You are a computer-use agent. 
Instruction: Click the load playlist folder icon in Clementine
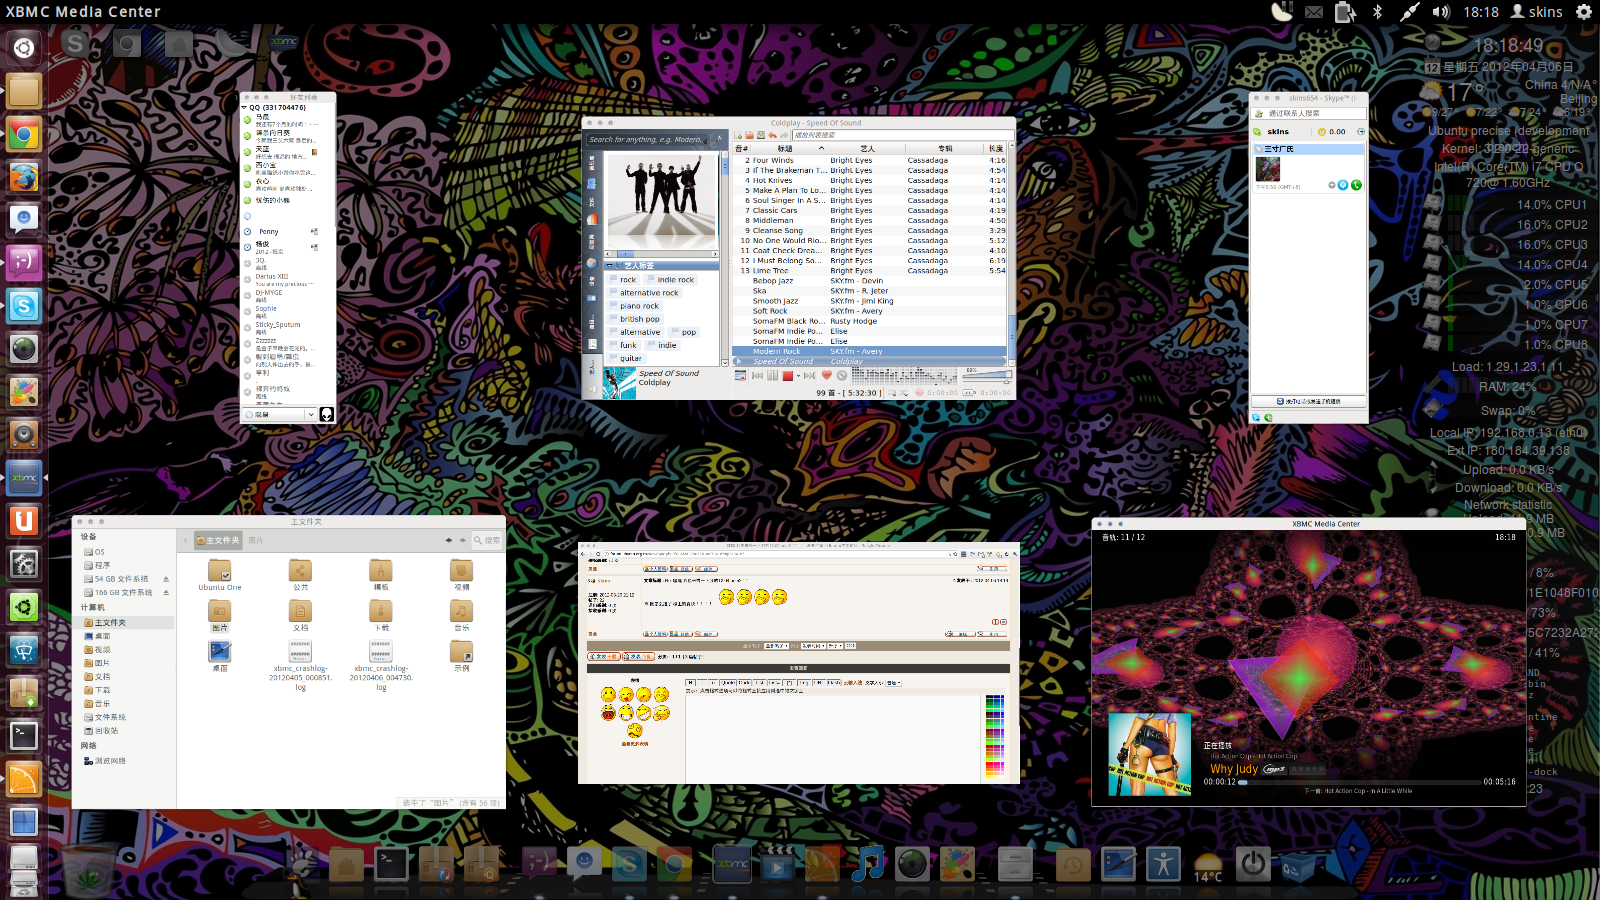tap(750, 135)
